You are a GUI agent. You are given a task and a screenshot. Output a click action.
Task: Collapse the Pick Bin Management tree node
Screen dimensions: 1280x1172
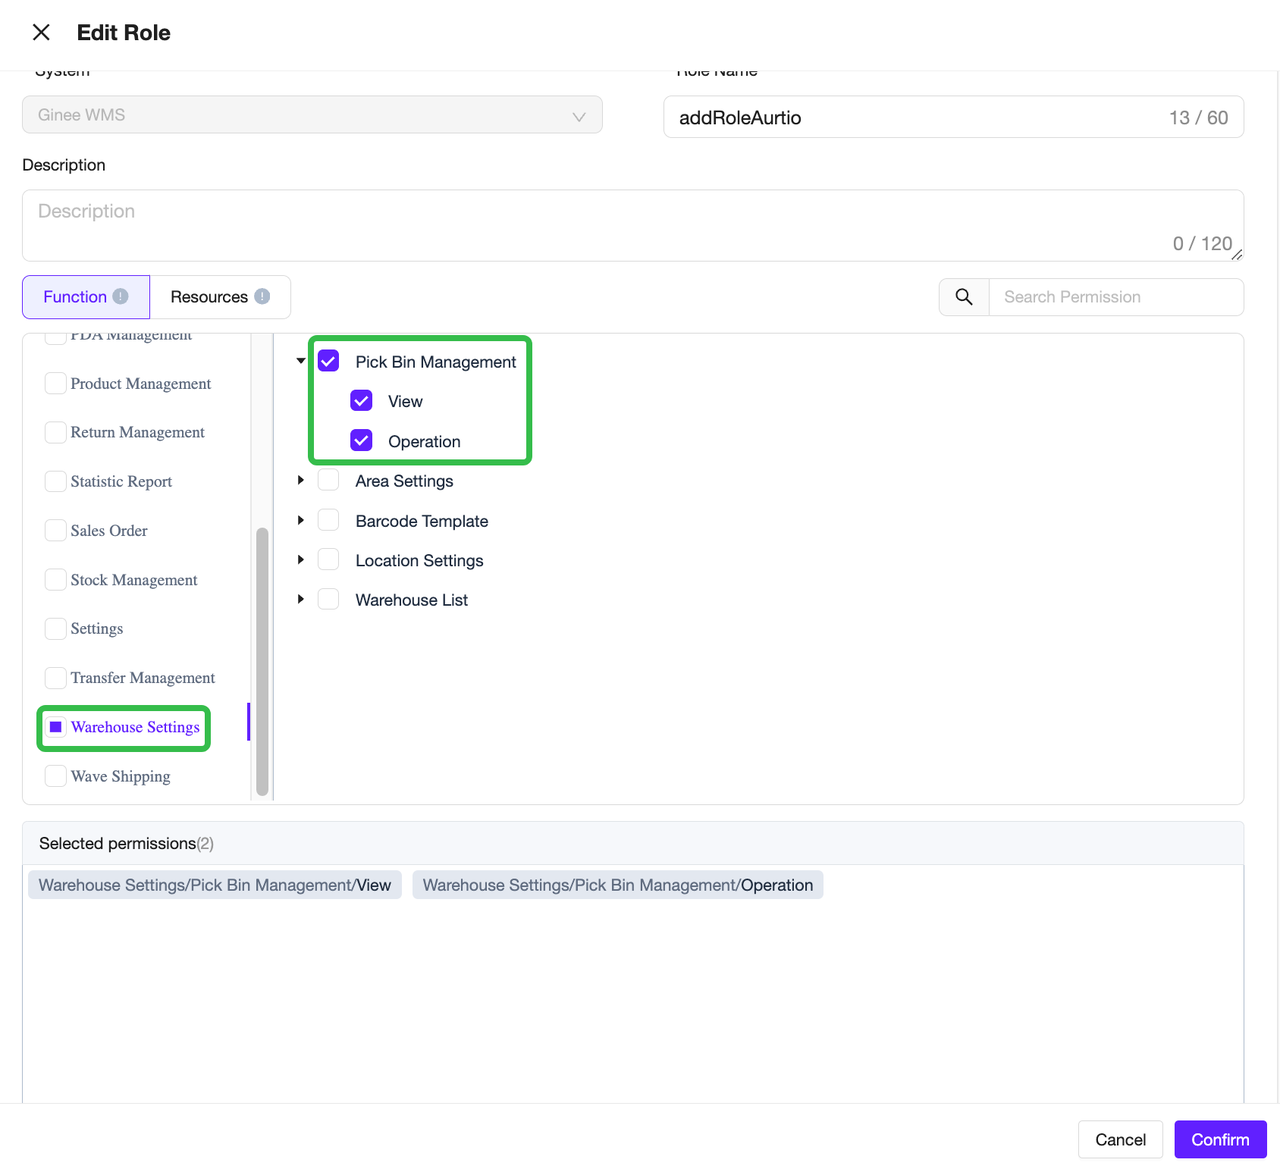click(301, 361)
